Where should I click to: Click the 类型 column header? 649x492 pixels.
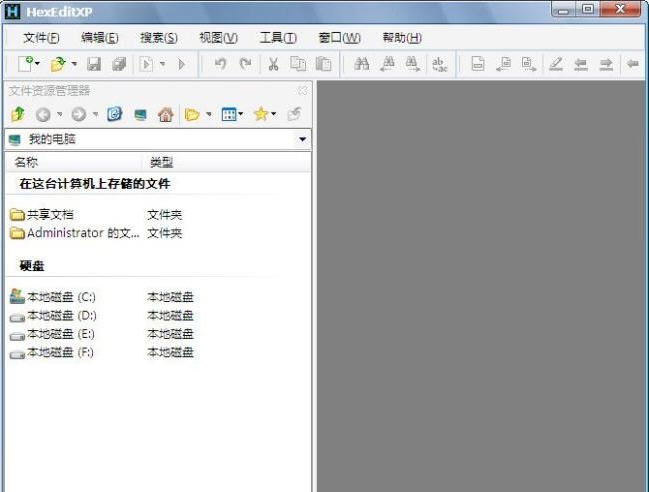pos(161,161)
